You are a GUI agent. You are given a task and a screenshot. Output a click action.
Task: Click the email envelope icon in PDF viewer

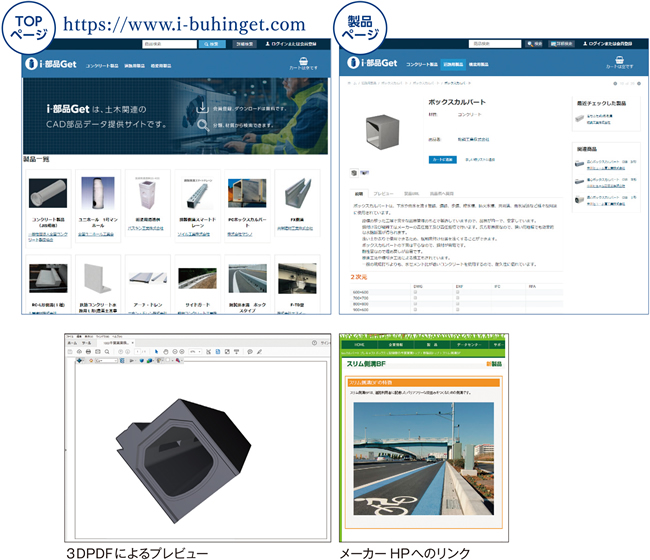(98, 352)
